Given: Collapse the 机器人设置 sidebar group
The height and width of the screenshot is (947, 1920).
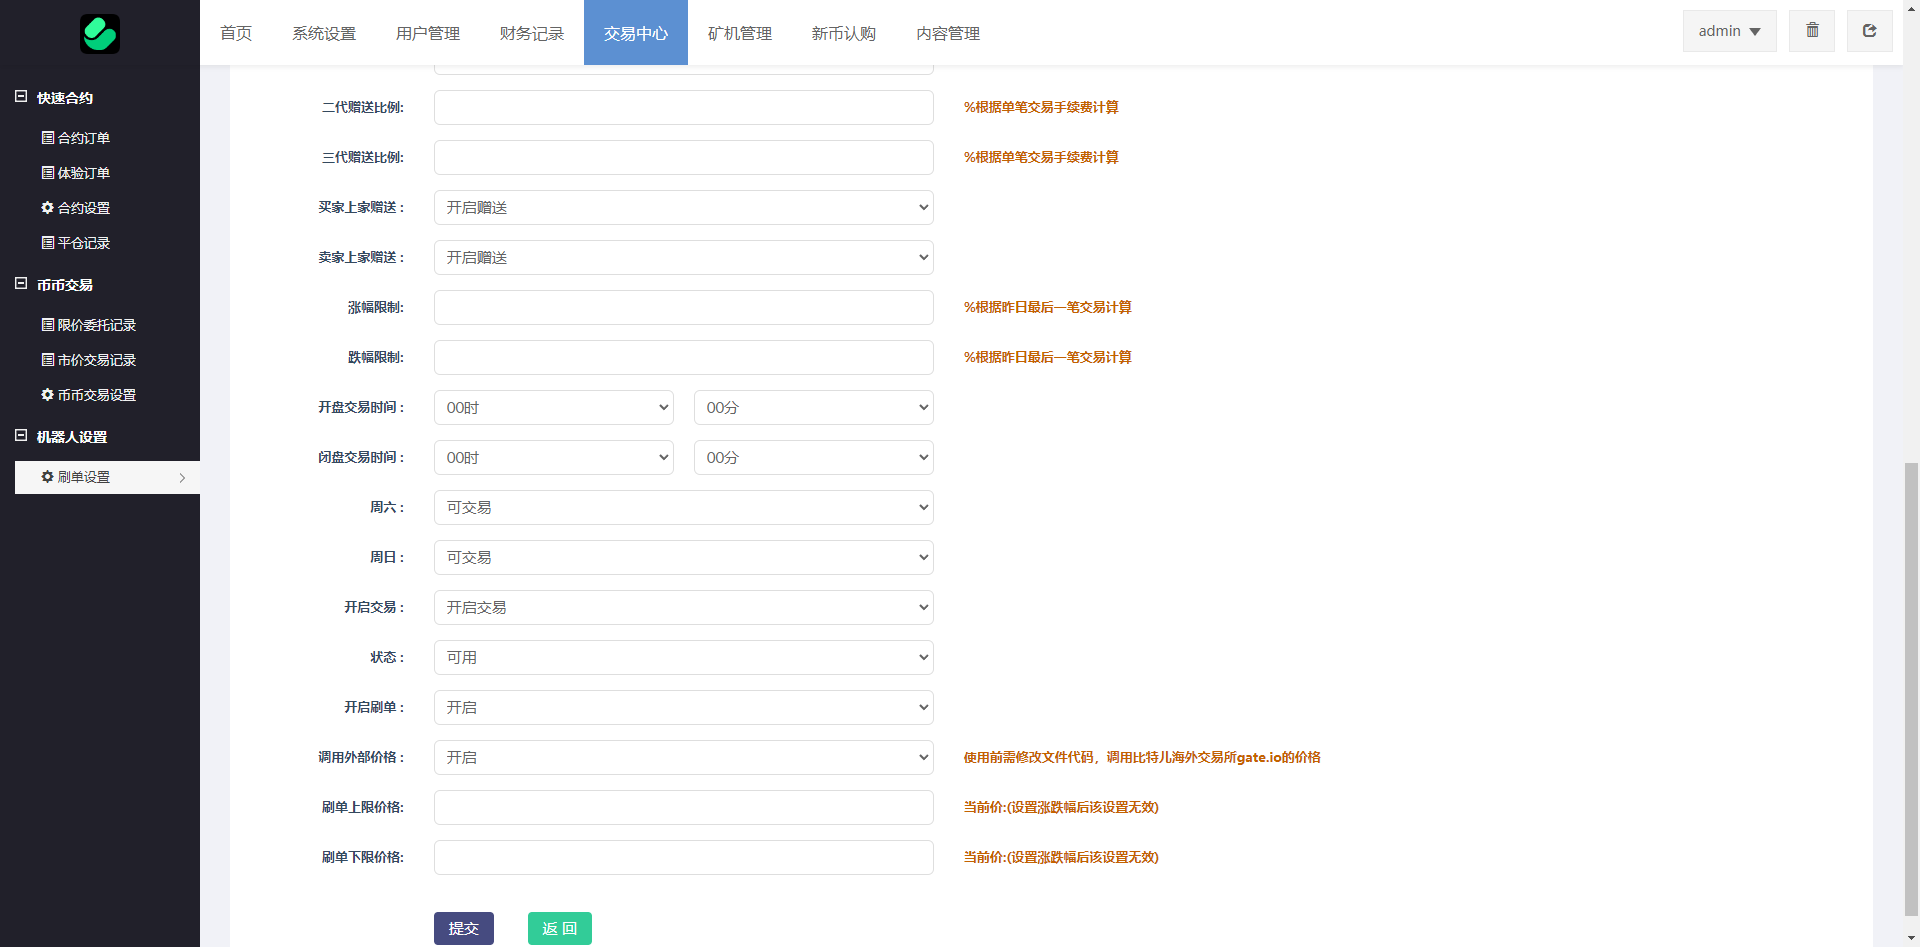Looking at the screenshot, I should tap(21, 436).
